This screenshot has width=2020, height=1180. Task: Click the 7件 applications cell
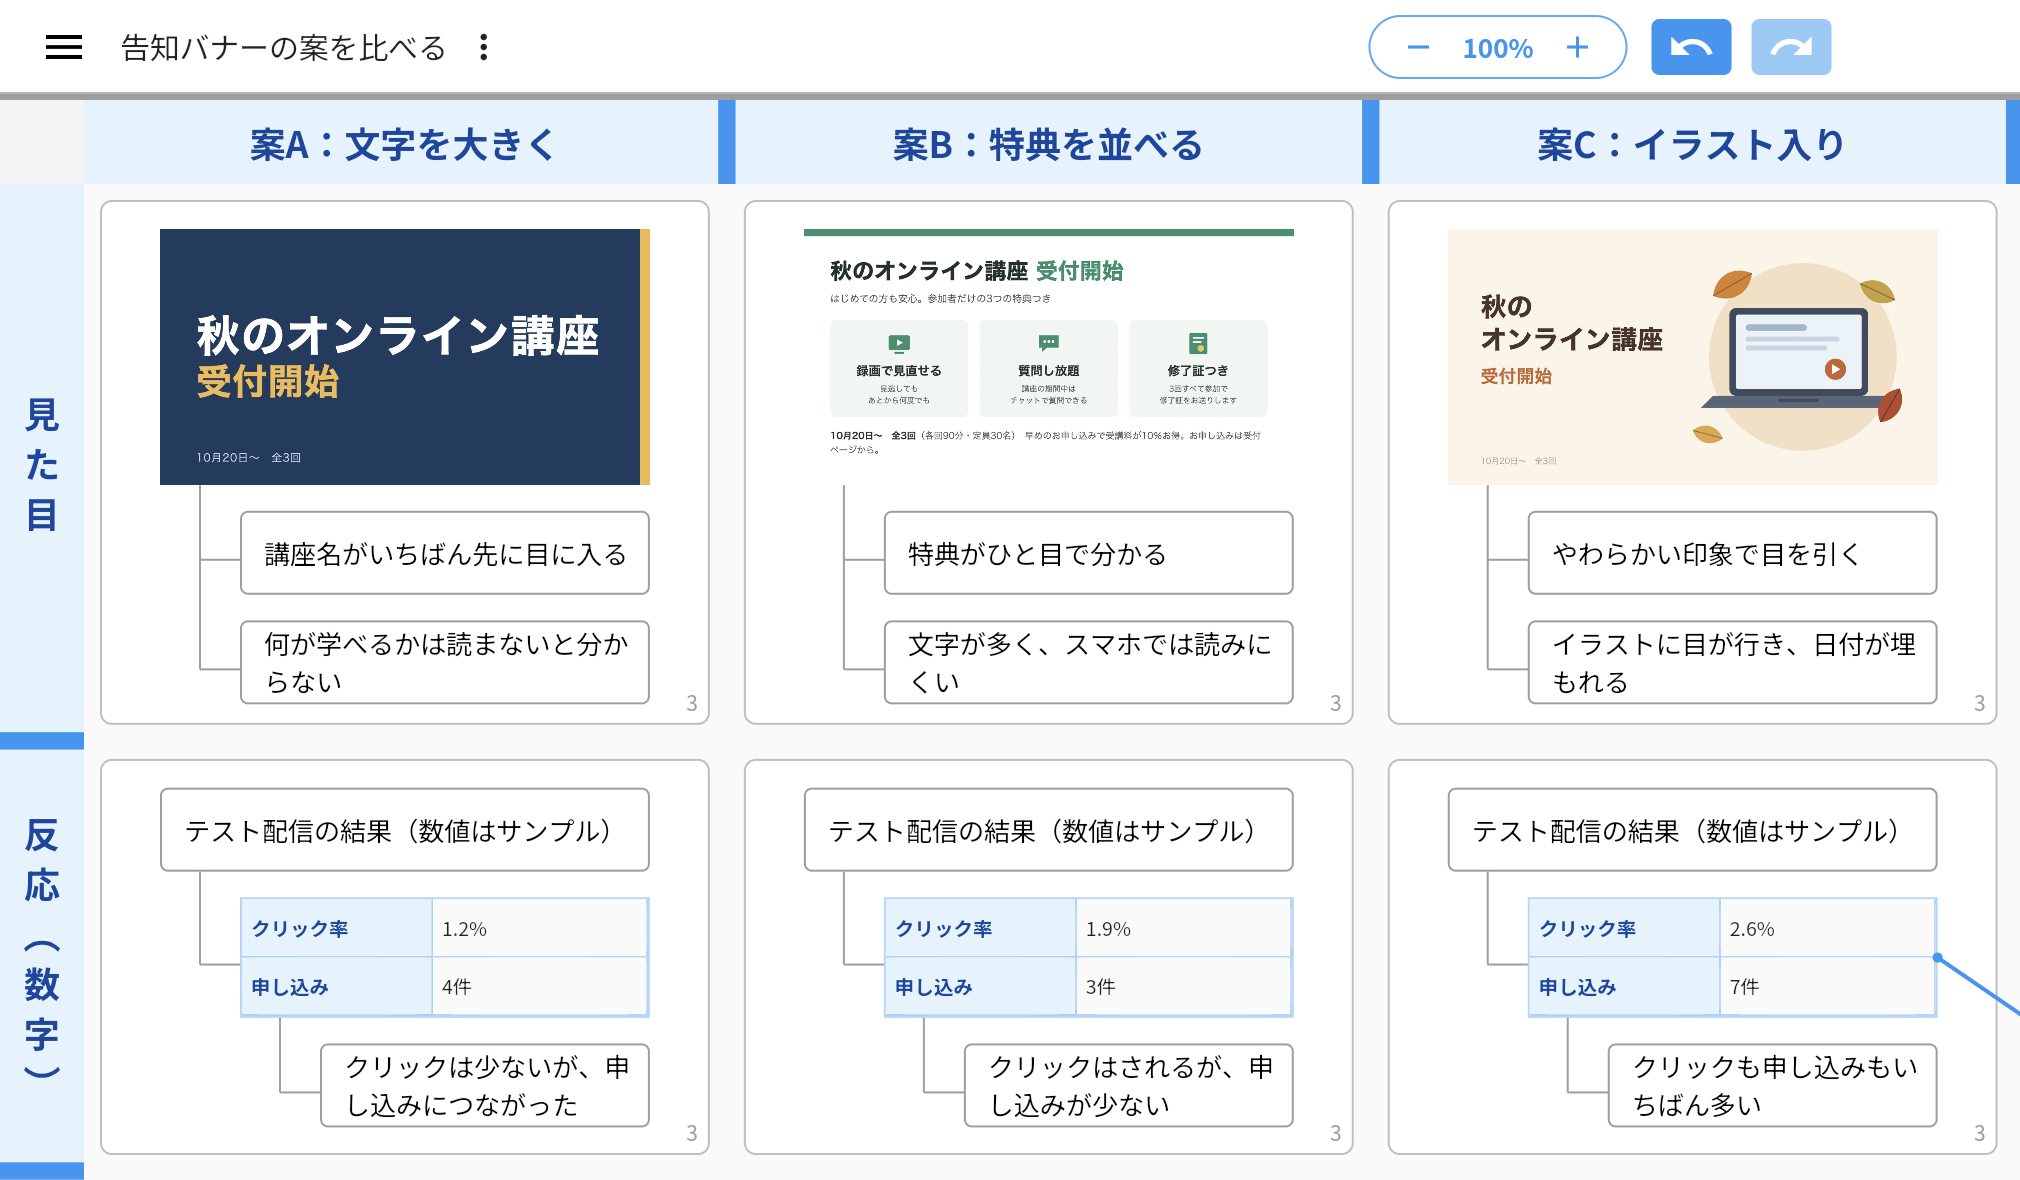tap(1828, 986)
